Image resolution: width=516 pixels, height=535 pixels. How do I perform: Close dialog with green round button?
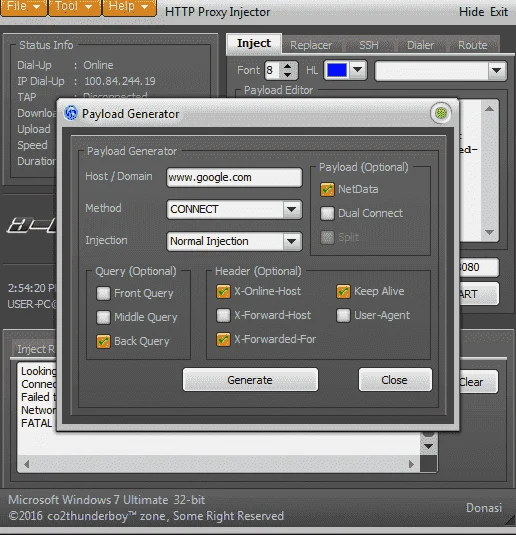click(441, 113)
